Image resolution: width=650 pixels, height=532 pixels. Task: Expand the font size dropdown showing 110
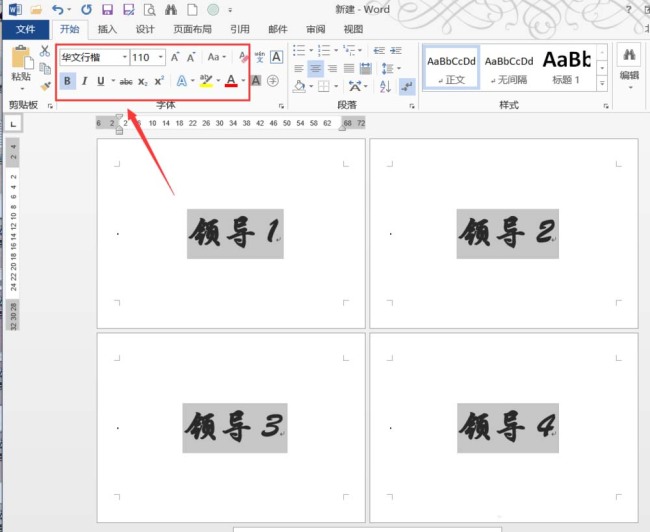[161, 58]
